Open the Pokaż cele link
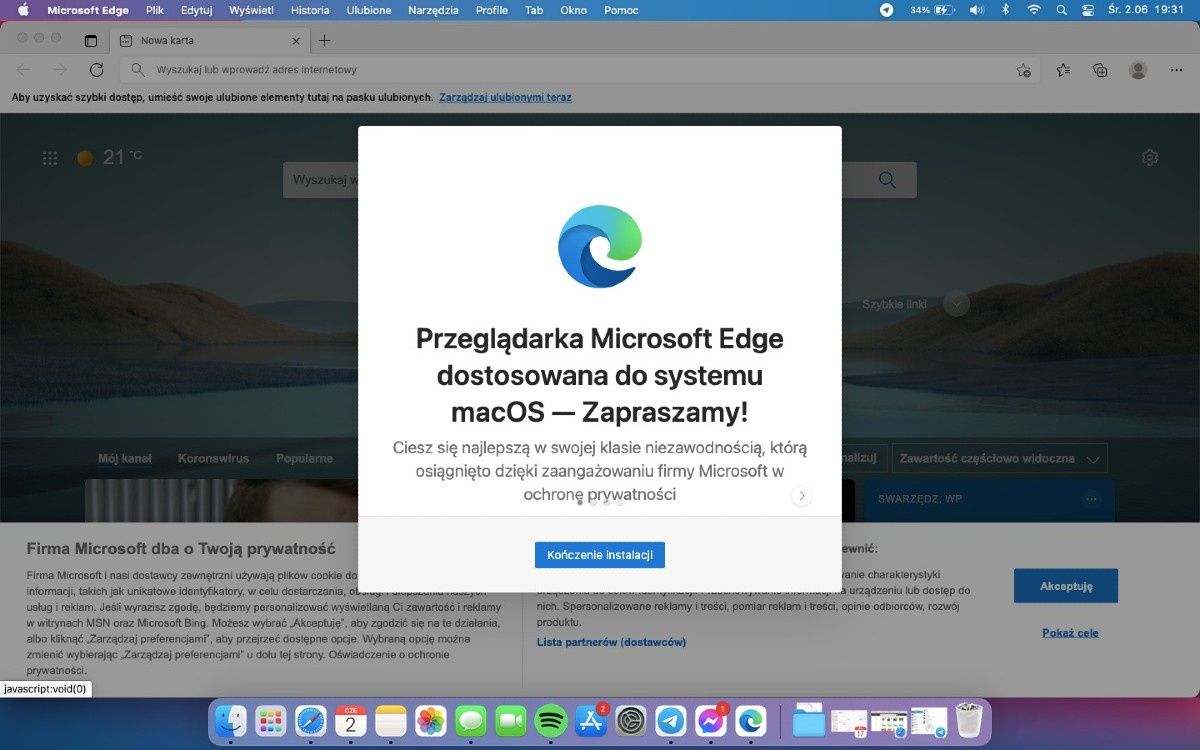Viewport: 1200px width, 750px height. 1070,633
